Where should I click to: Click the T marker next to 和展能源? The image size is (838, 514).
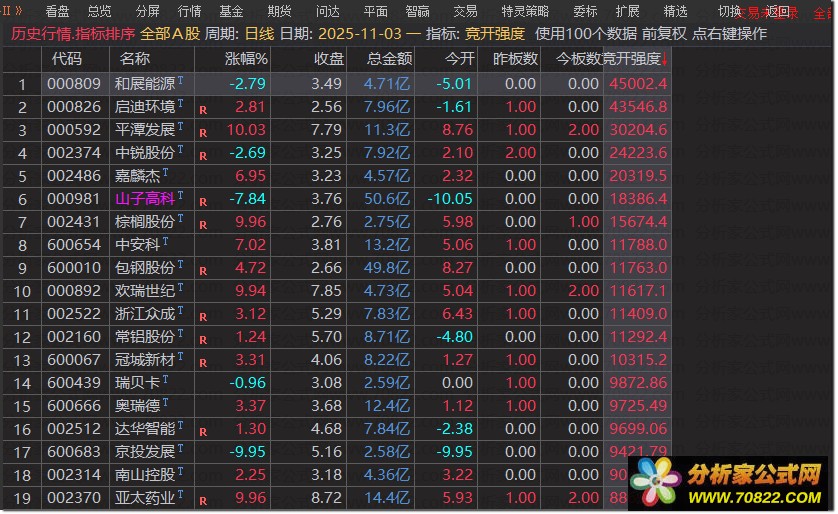click(181, 80)
